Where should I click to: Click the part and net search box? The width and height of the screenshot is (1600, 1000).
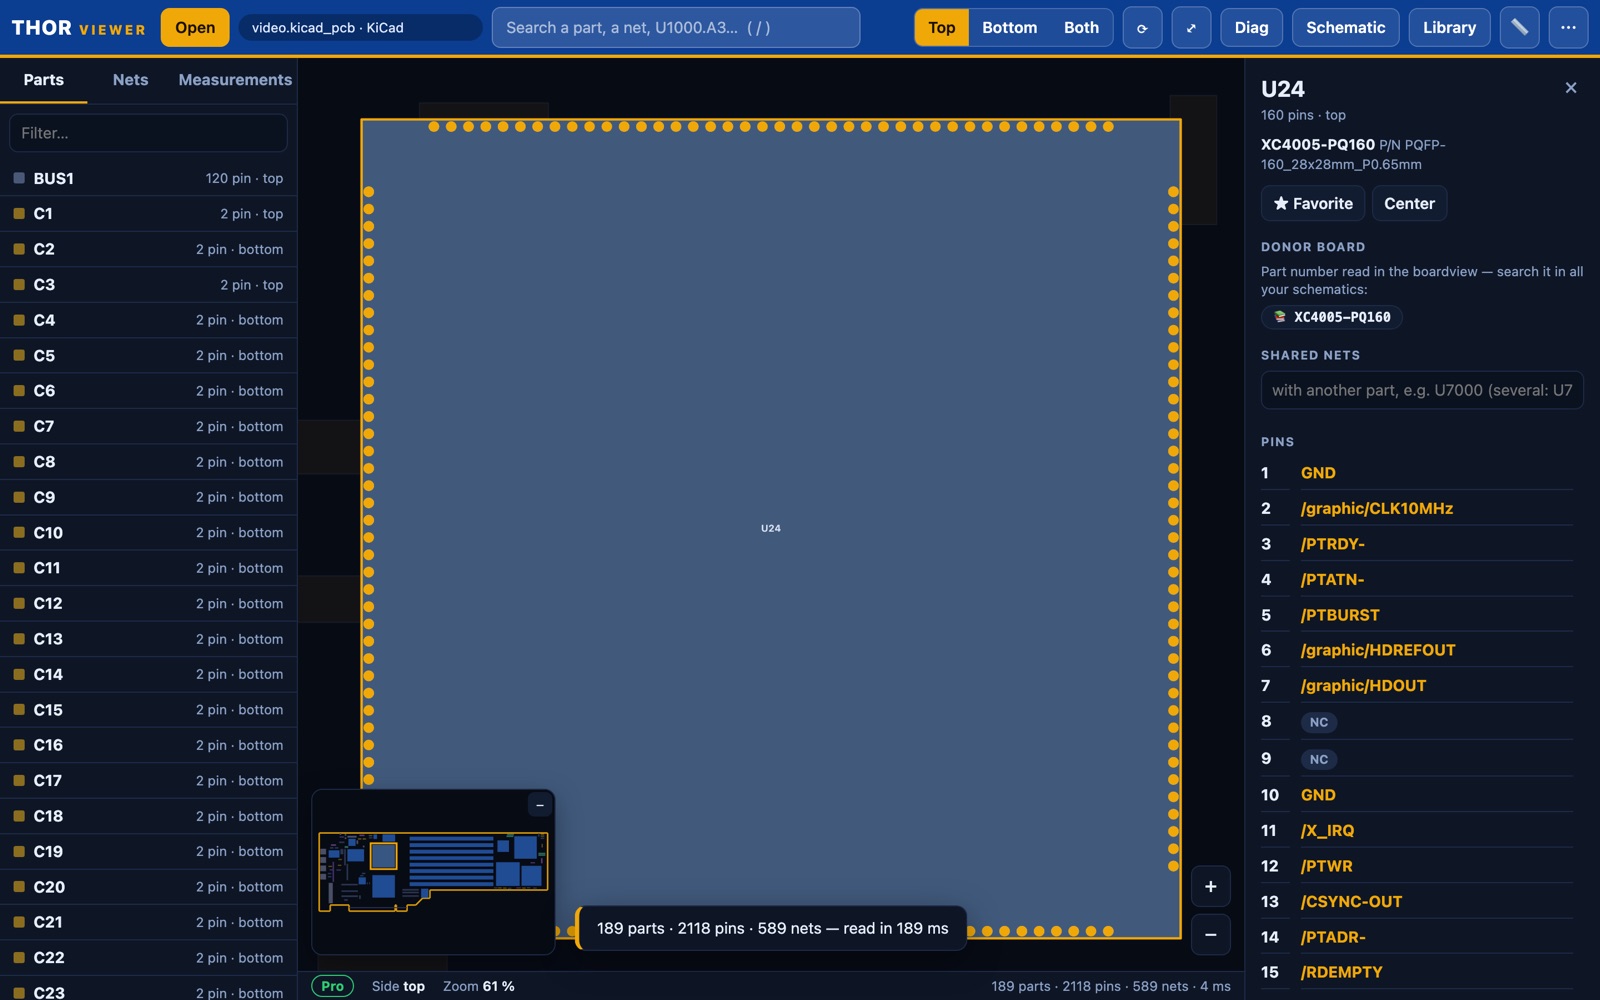(x=676, y=28)
